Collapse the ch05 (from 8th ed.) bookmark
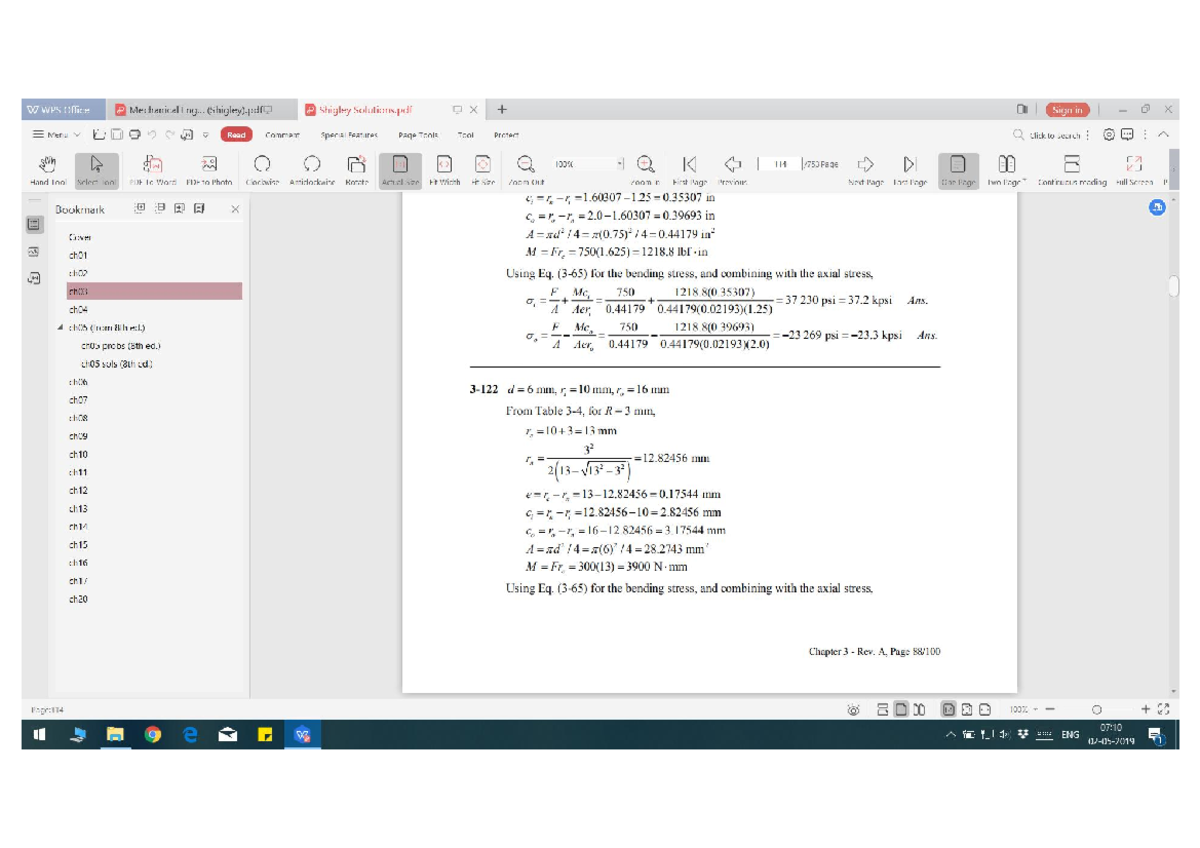Screen dimensions: 1200x848 [60, 328]
